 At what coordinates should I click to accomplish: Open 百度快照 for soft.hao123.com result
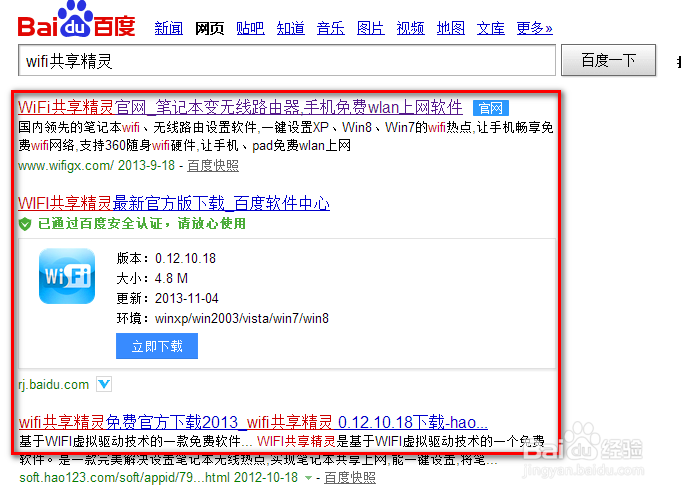(x=350, y=478)
